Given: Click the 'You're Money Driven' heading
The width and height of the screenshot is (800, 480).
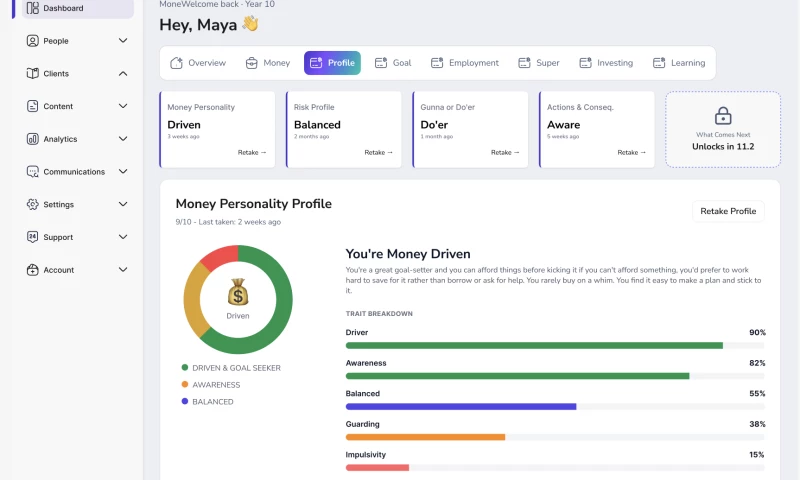Looking at the screenshot, I should coord(408,254).
